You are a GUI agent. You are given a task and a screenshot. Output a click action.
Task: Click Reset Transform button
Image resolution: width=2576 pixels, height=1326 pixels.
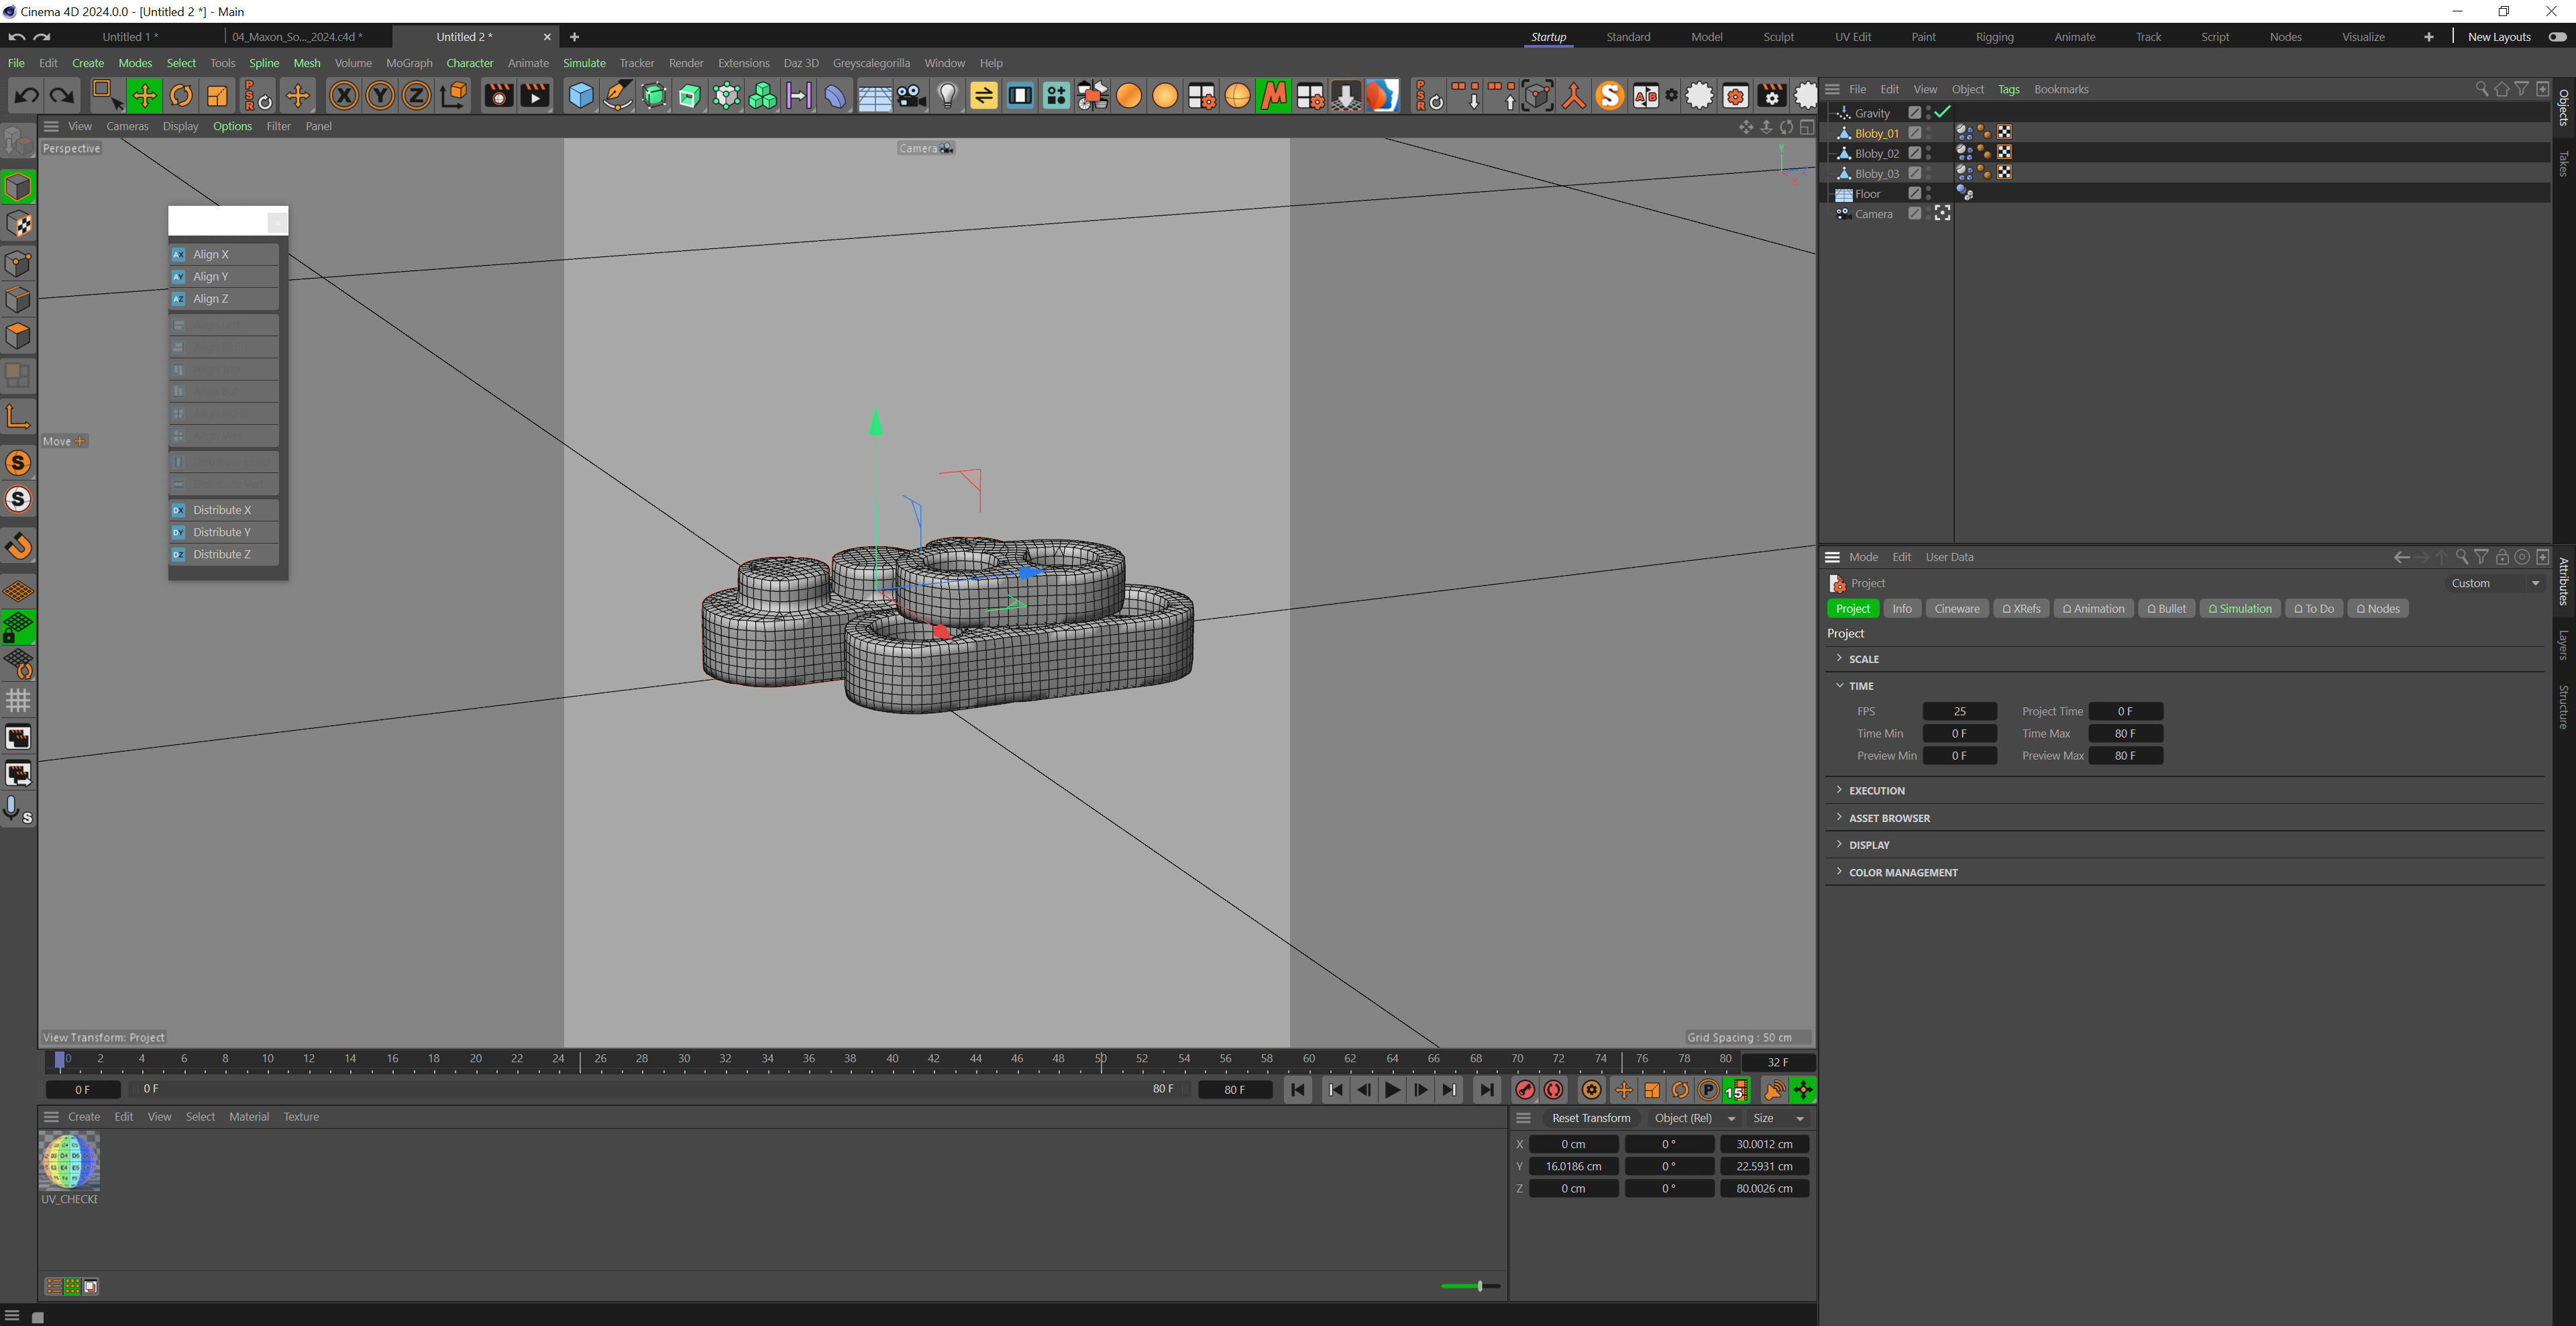1590,1118
